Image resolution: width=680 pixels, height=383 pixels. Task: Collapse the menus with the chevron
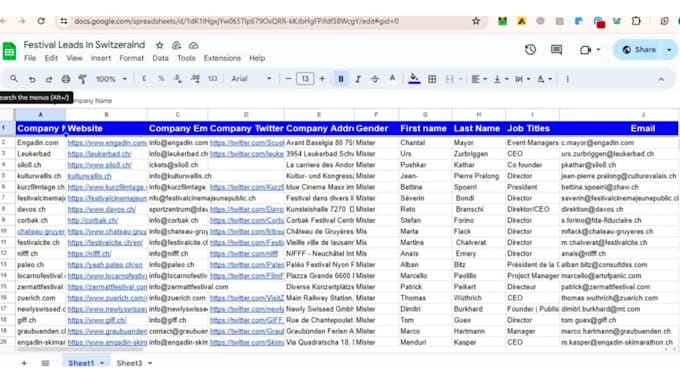tap(661, 79)
